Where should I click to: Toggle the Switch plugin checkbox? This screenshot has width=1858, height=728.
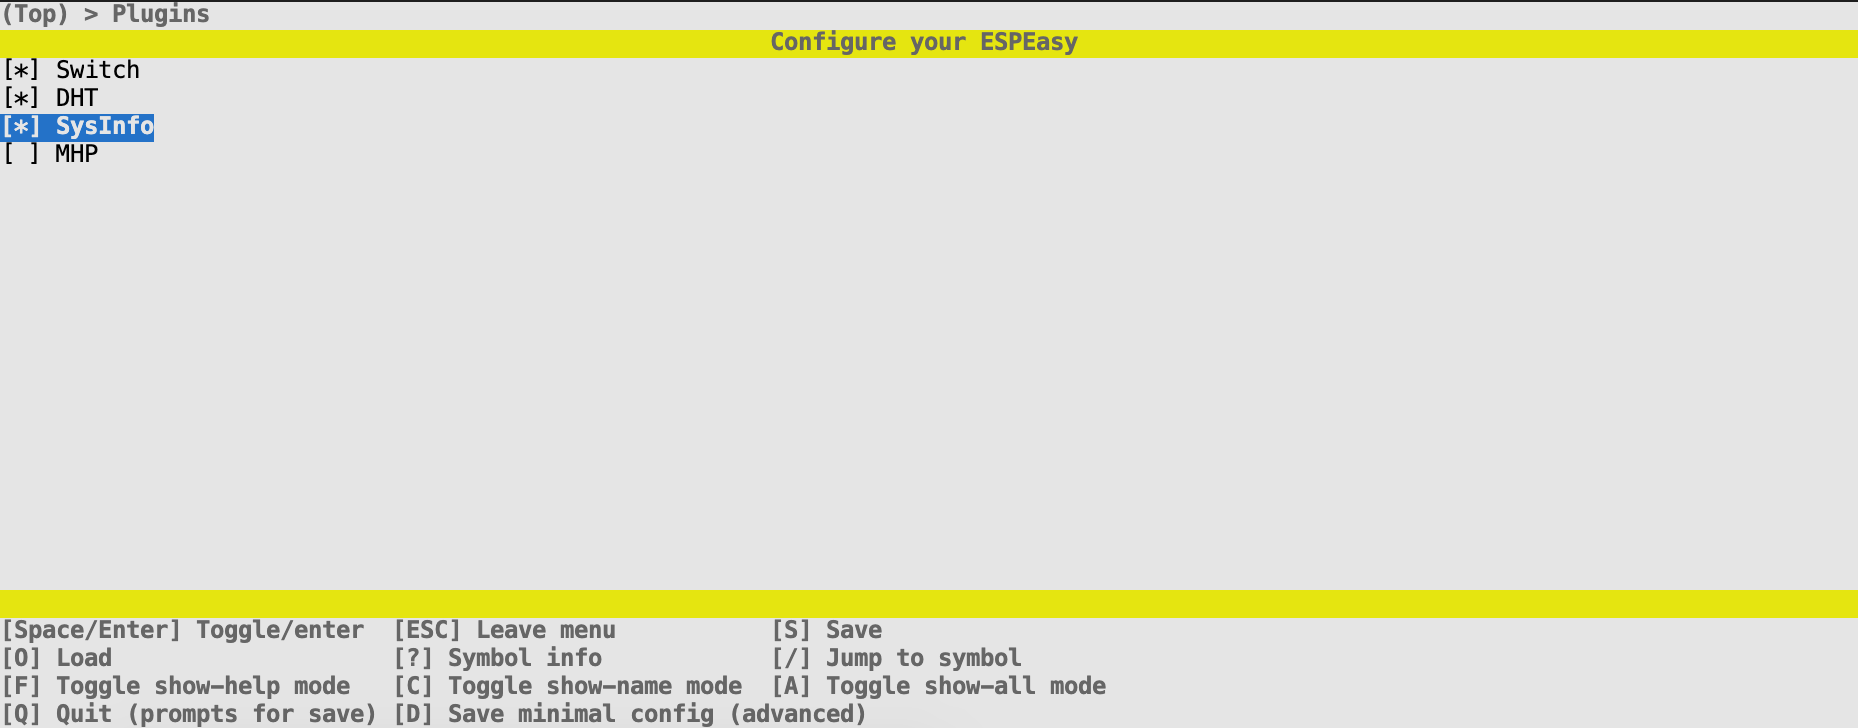point(21,70)
